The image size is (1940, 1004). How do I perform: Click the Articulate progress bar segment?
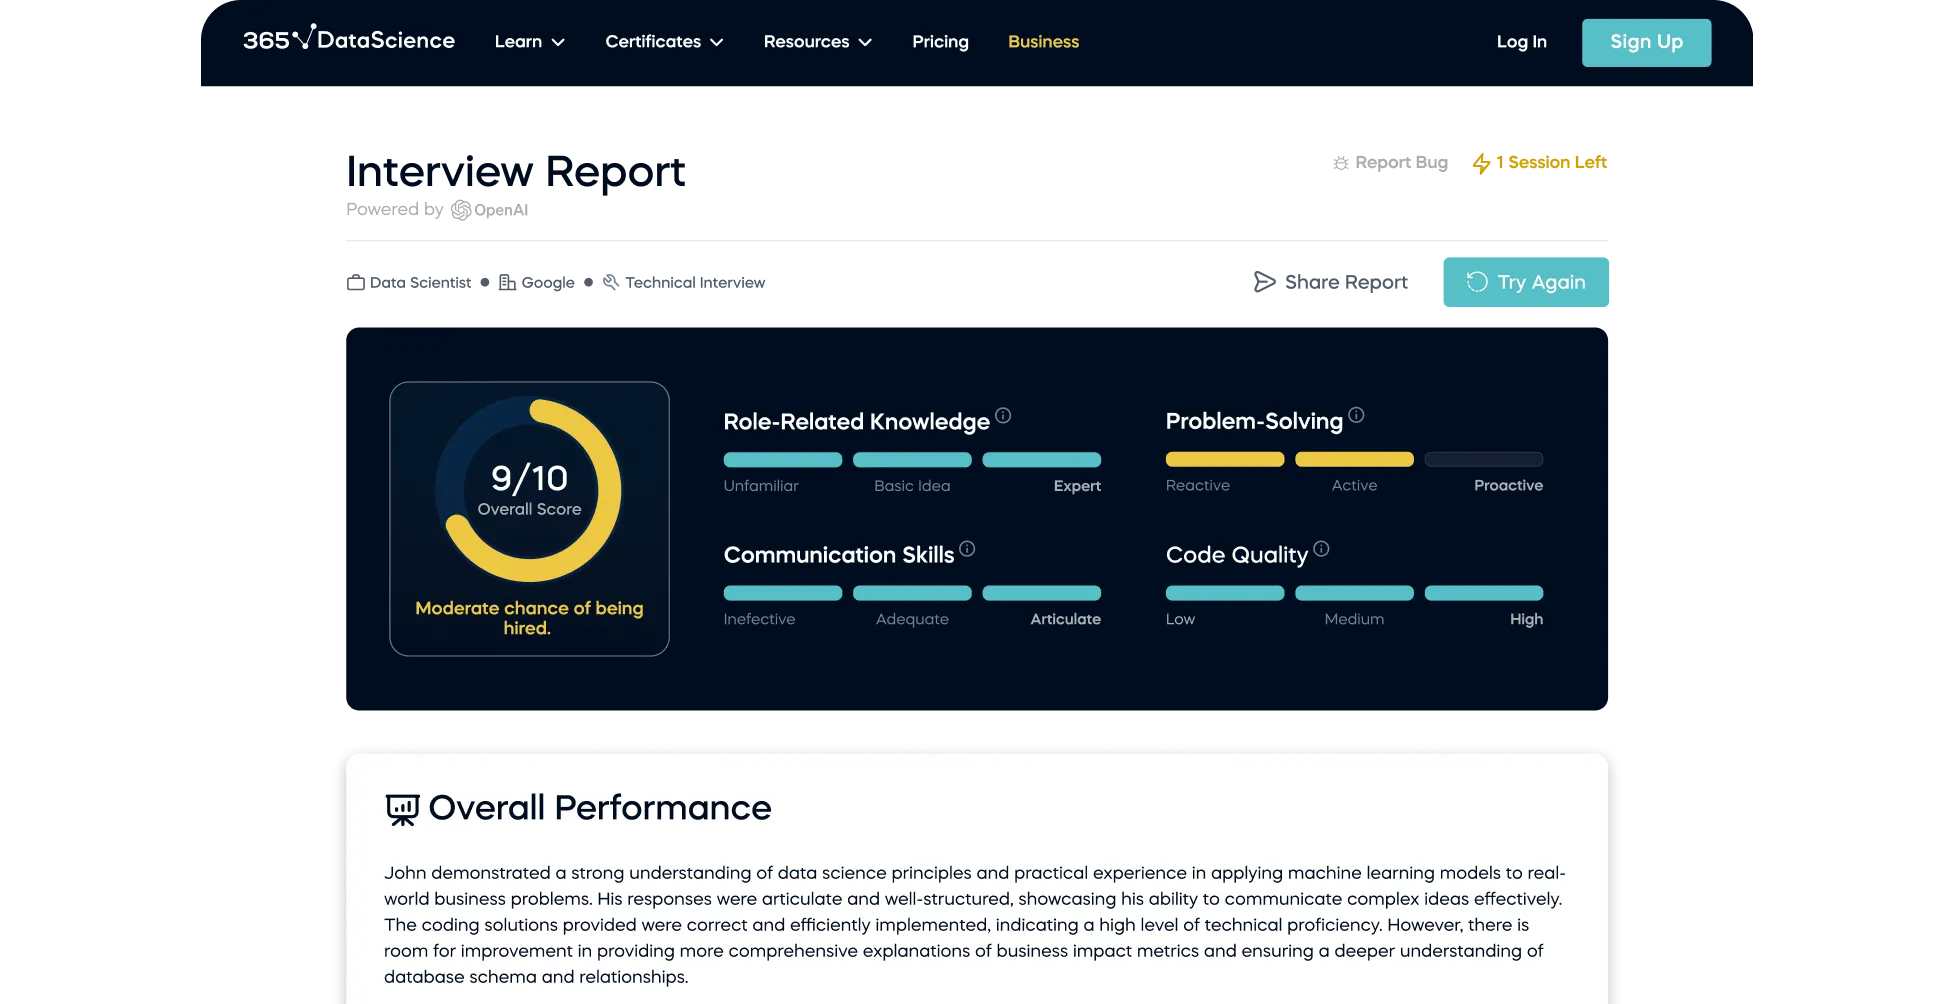point(1041,593)
